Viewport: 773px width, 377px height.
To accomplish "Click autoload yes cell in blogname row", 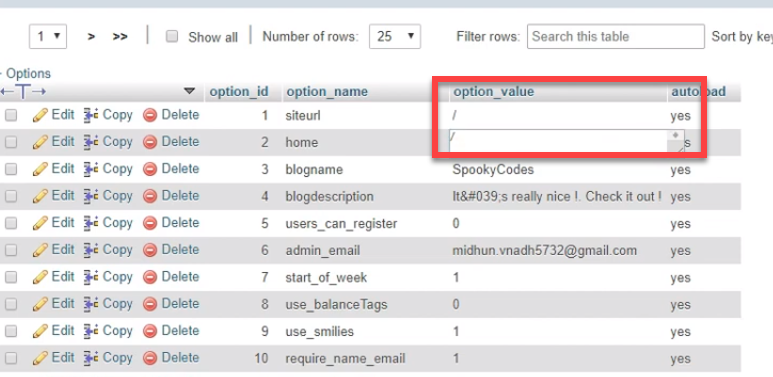I will (680, 170).
